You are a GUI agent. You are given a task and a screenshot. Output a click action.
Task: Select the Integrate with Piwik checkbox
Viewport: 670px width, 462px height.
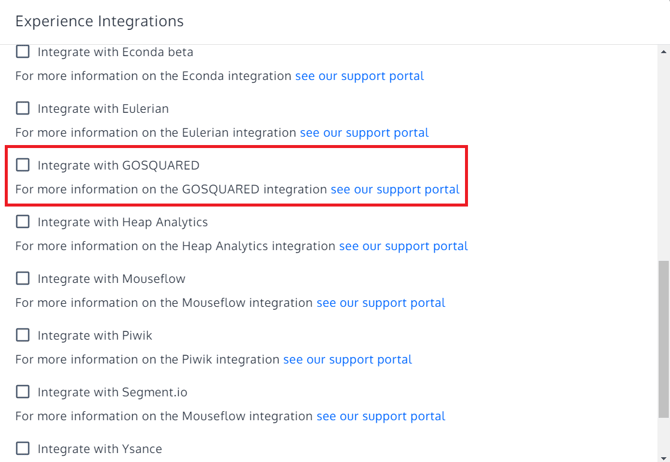click(x=23, y=335)
